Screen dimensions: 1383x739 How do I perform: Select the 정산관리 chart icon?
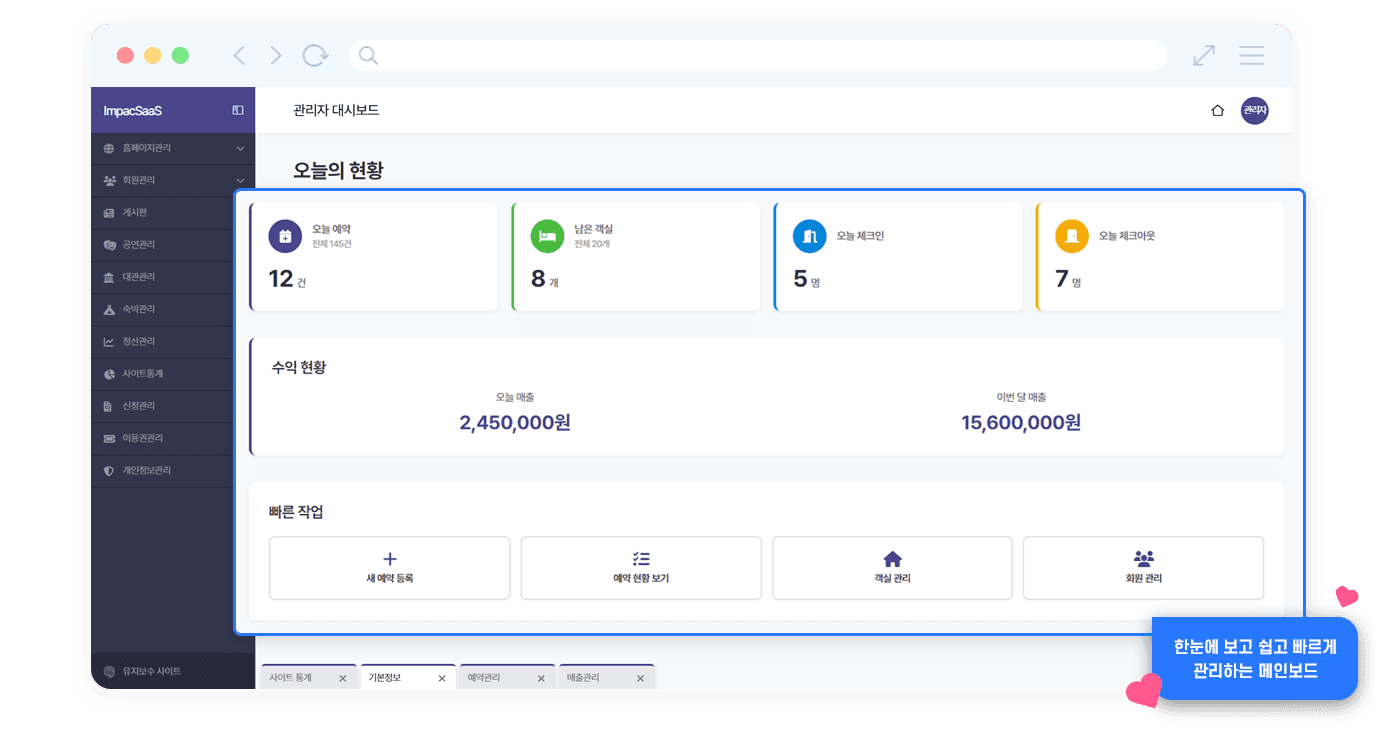coord(110,341)
